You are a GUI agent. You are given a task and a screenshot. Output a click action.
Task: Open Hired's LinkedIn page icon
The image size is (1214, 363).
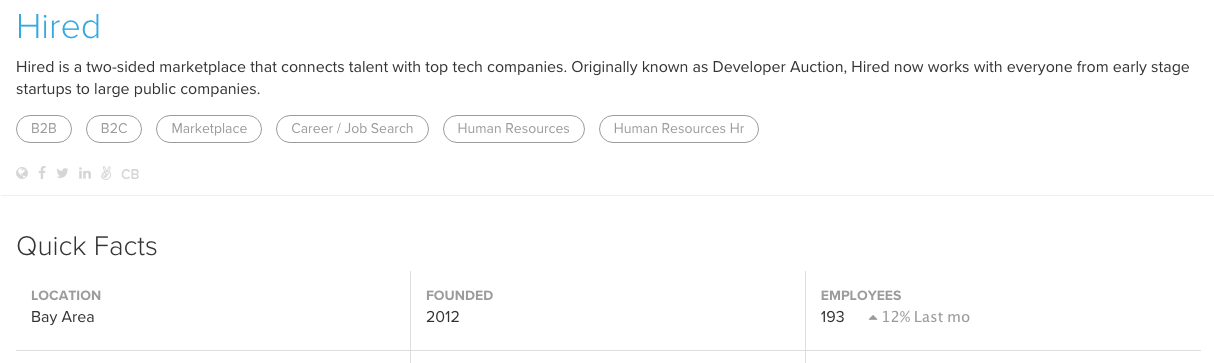point(85,173)
